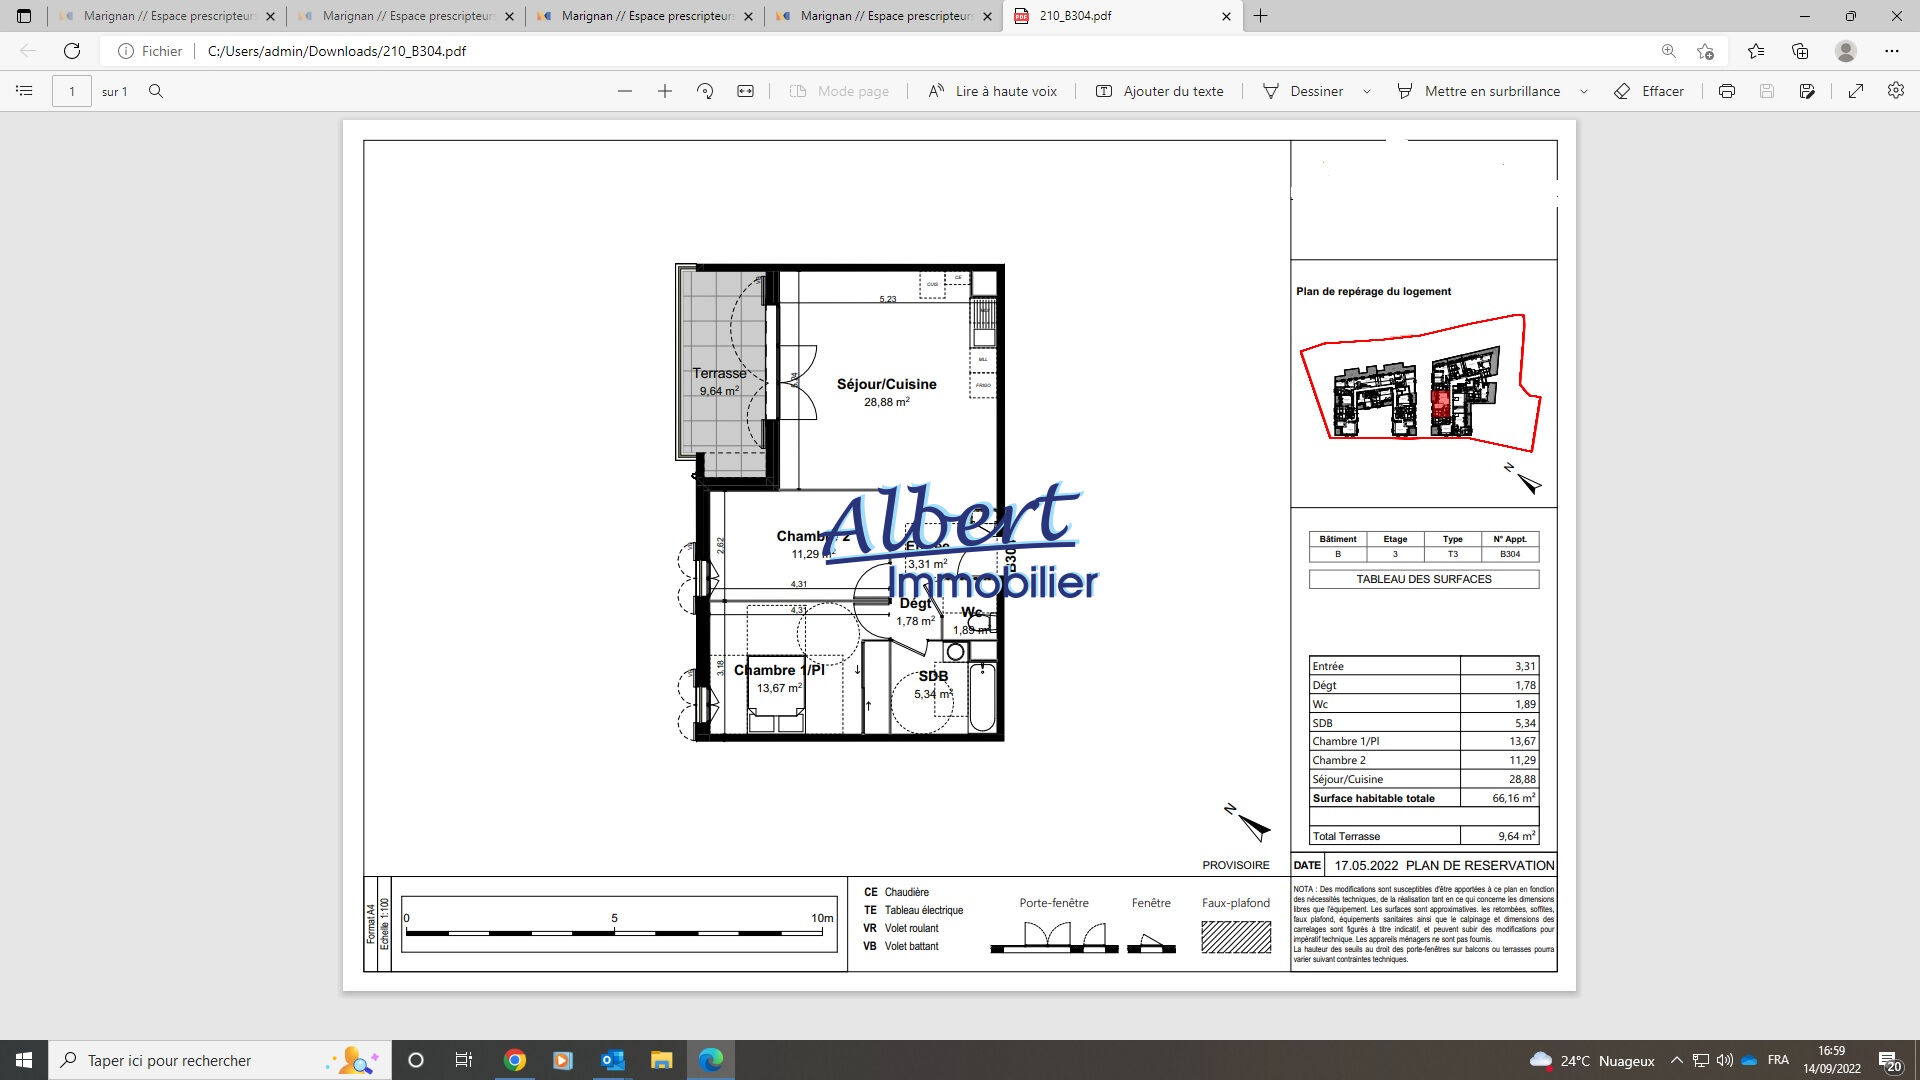
Task: Print the PDF document
Action: tap(1727, 91)
